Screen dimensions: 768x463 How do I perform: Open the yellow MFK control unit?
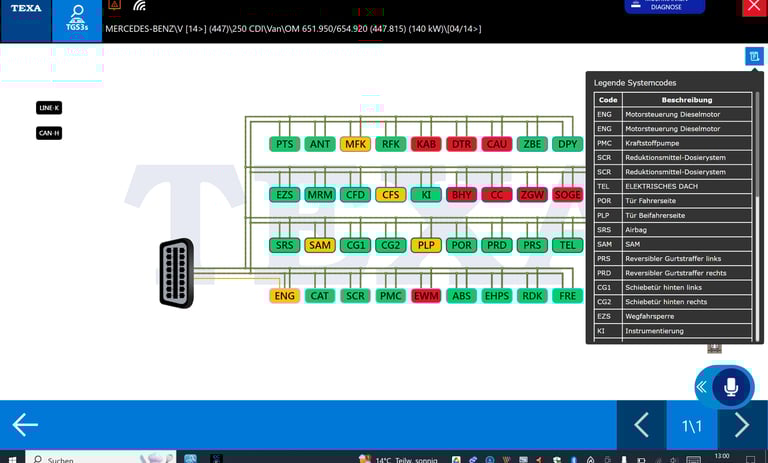(355, 144)
